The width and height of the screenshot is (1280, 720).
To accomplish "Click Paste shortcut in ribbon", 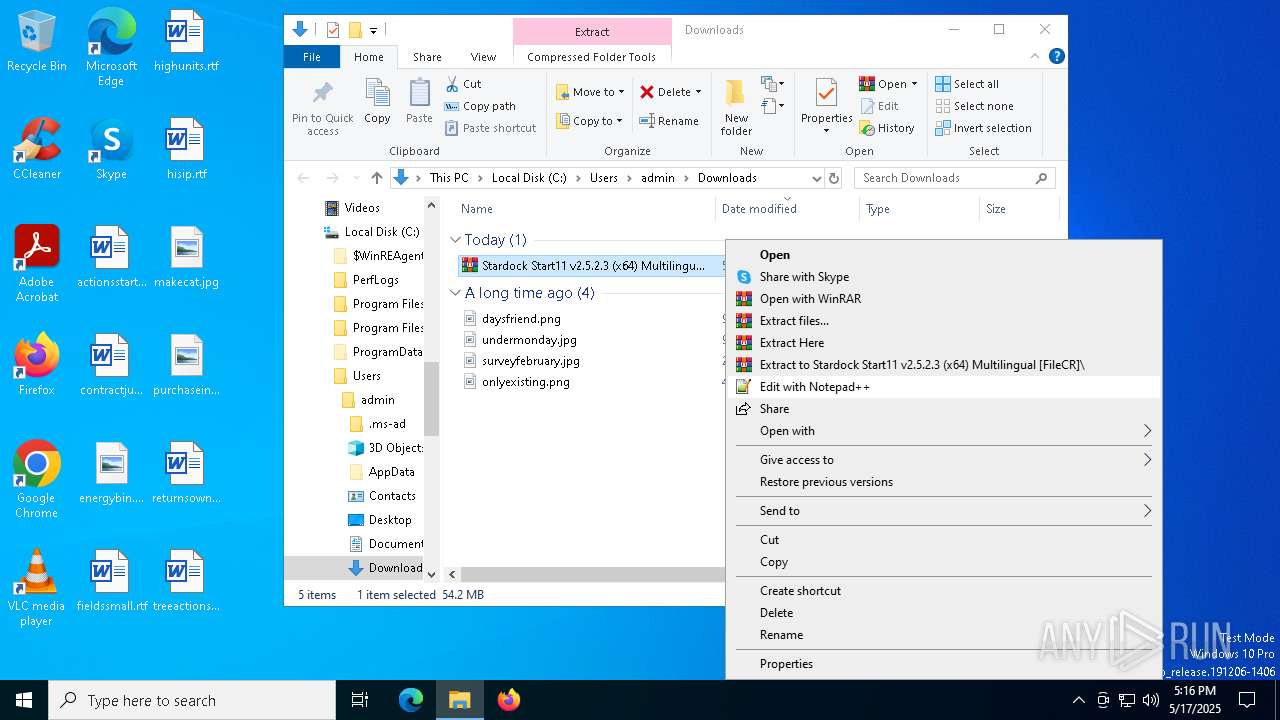I will (x=490, y=128).
